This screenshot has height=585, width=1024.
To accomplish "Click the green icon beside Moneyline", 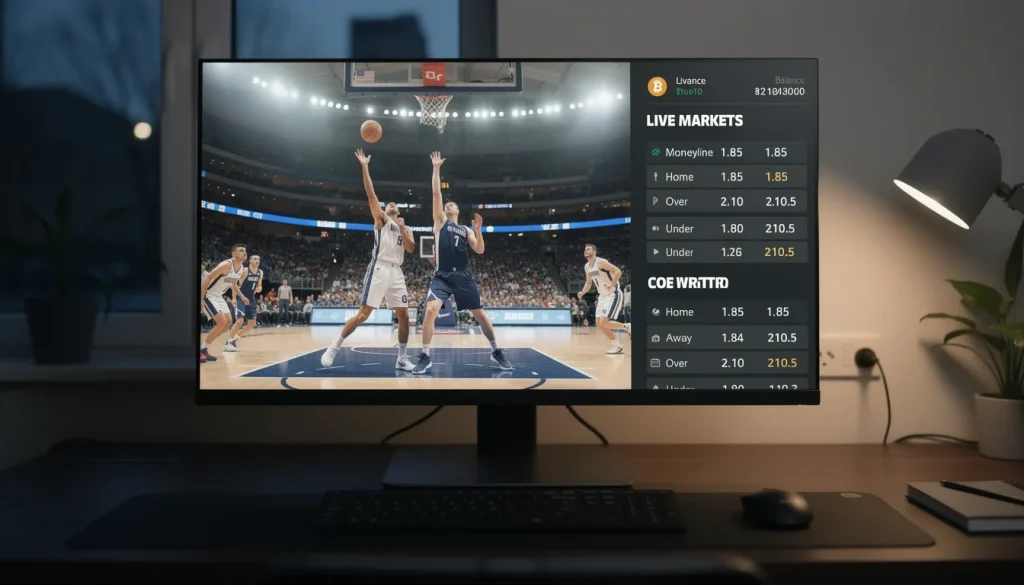I will pyautogui.click(x=656, y=153).
